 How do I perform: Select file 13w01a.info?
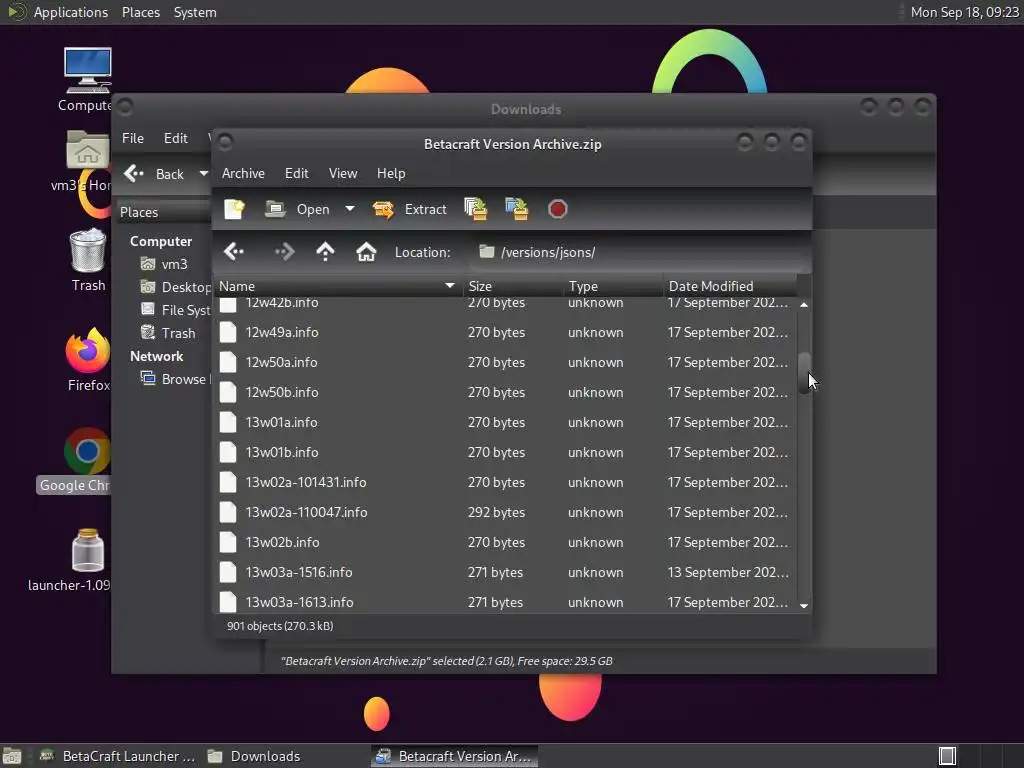pos(505,423)
